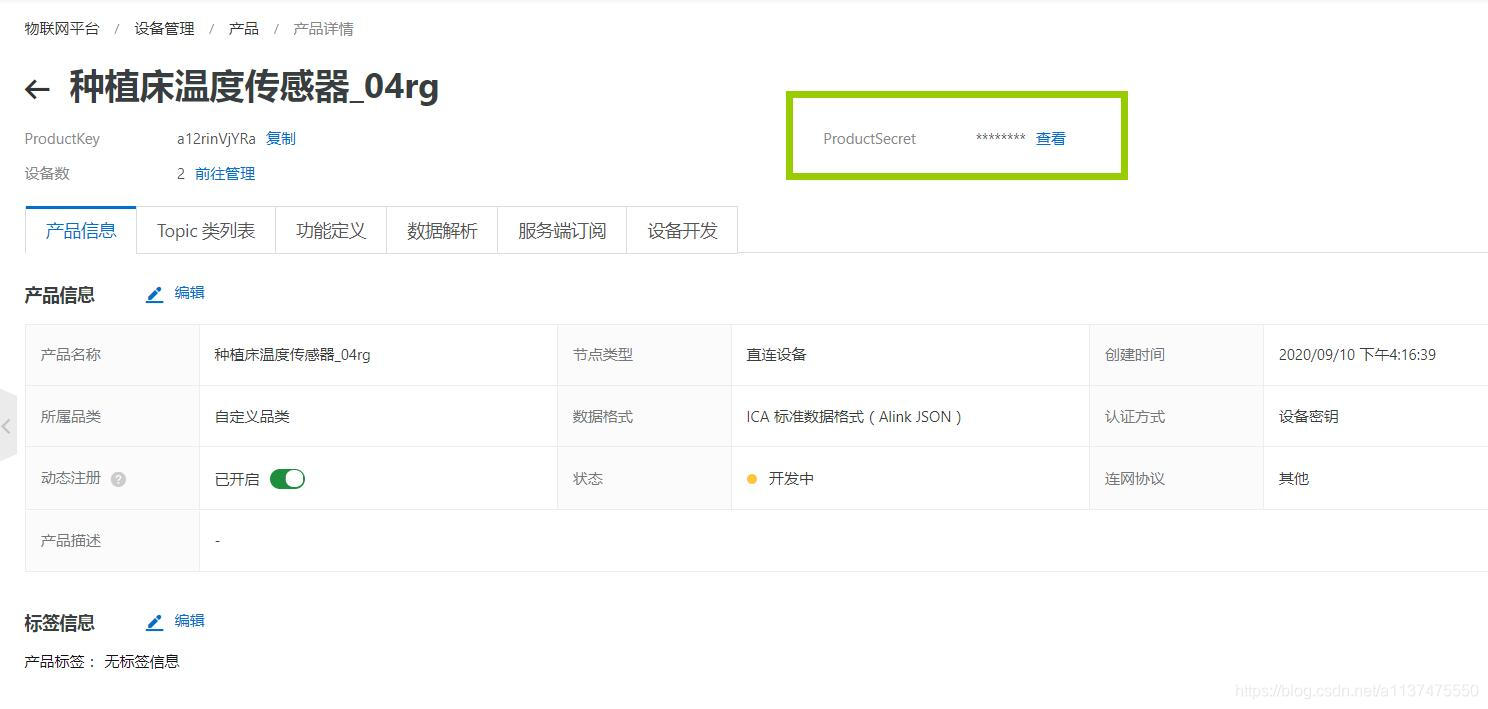Copy the ProductKey via 复制 link
Screen dimensions: 1488x709
281,139
